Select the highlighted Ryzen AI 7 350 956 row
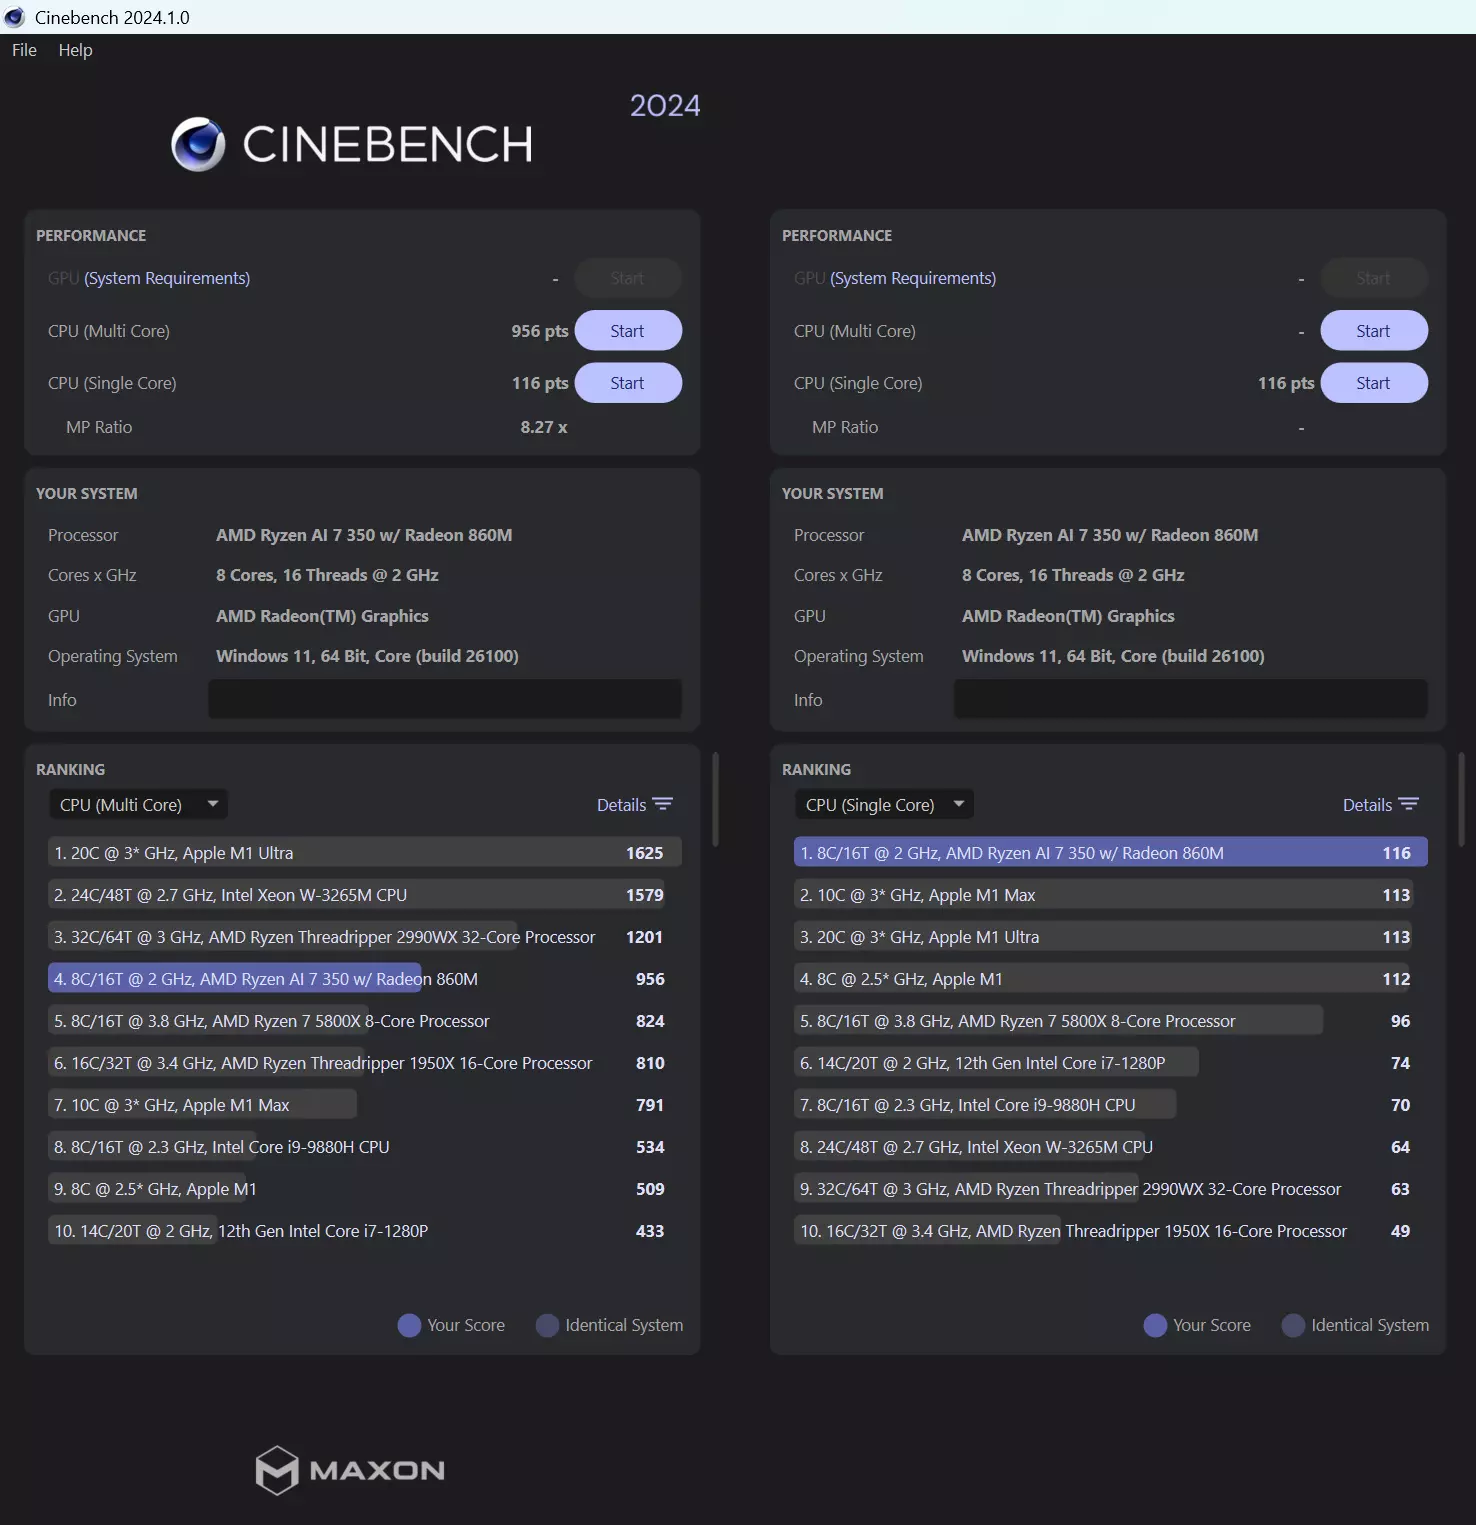Image resolution: width=1476 pixels, height=1525 pixels. tap(365, 979)
